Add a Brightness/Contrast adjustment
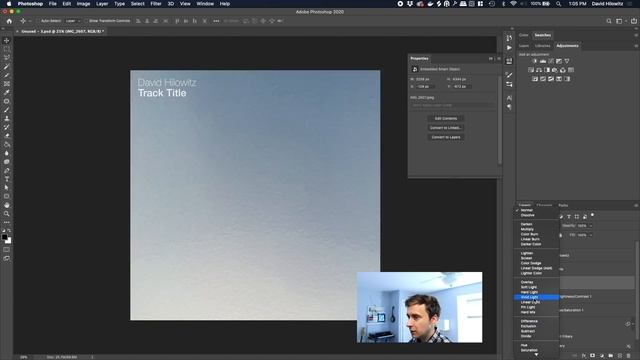The image size is (640, 360). [535, 61]
